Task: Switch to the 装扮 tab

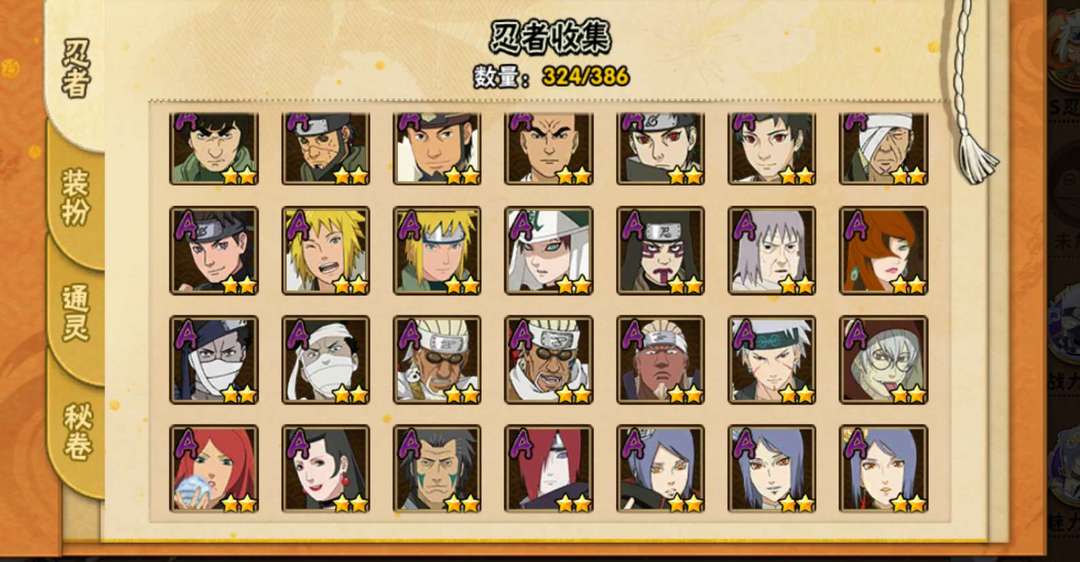Action: coord(76,197)
